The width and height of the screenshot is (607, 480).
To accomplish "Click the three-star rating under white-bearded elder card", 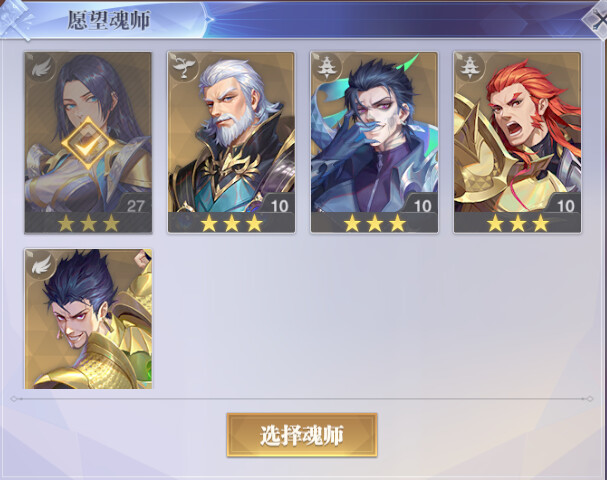I will [x=231, y=224].
